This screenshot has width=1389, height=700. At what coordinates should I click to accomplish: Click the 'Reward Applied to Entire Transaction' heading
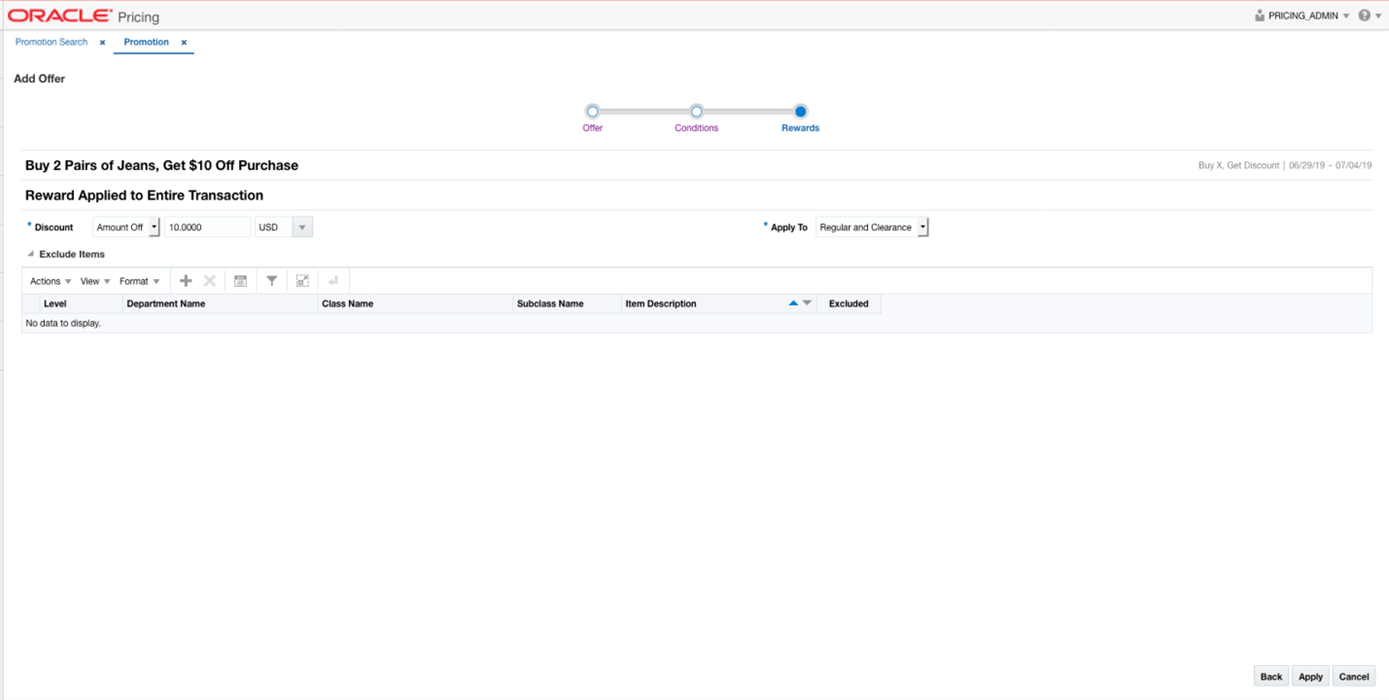(144, 195)
